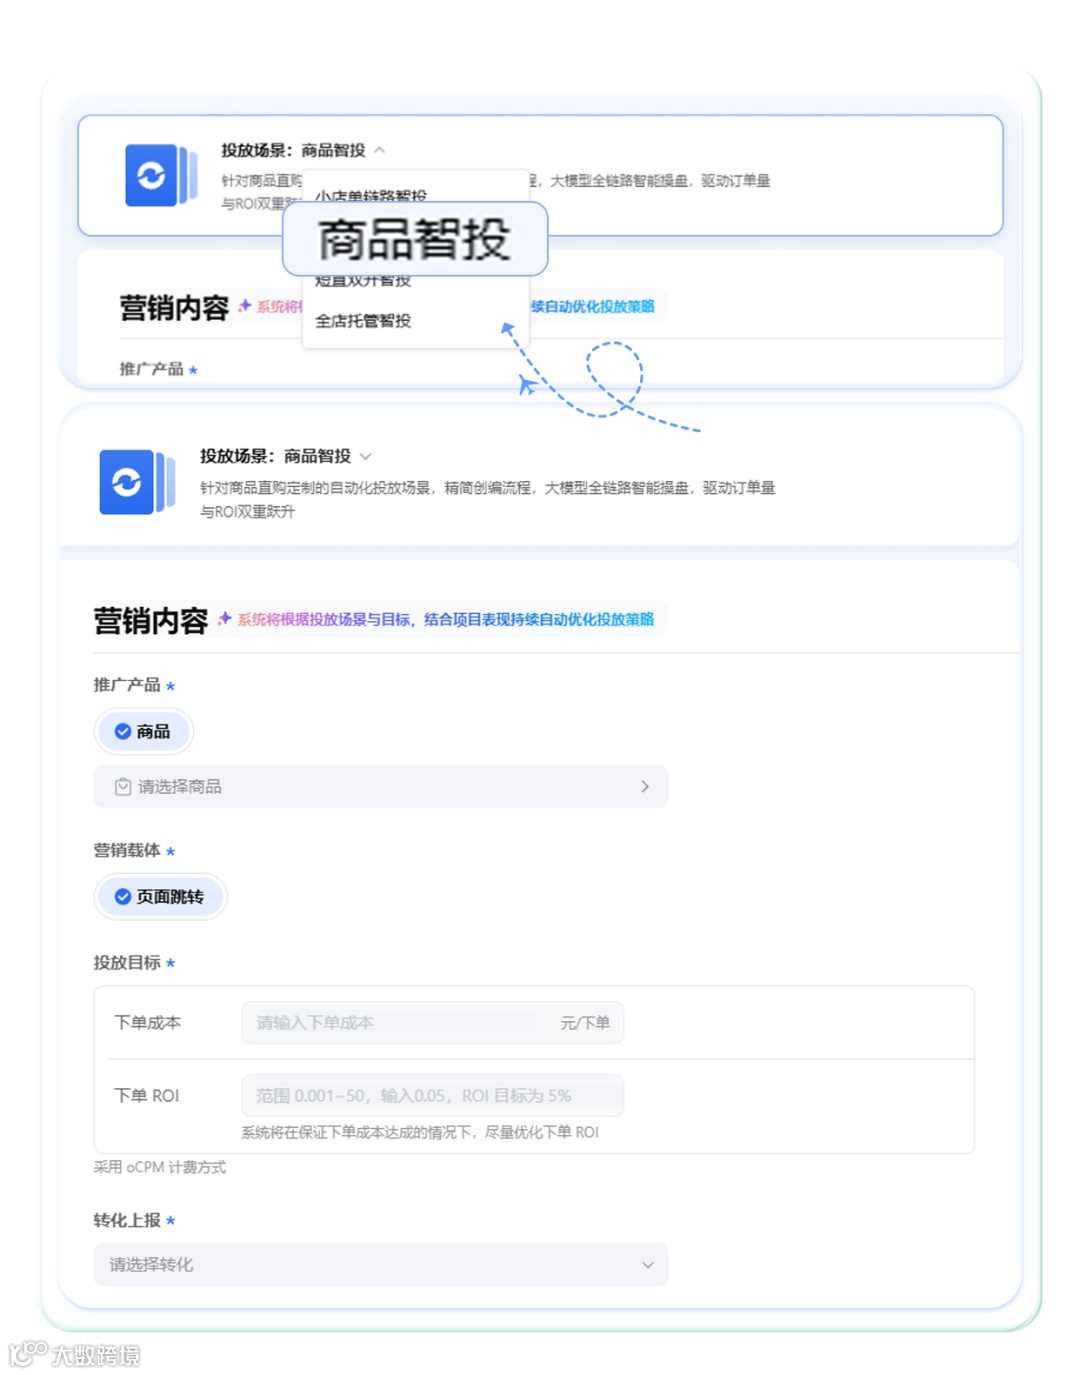
Task: Click the checkmark icon inside the 商品 pill
Action: click(x=122, y=731)
